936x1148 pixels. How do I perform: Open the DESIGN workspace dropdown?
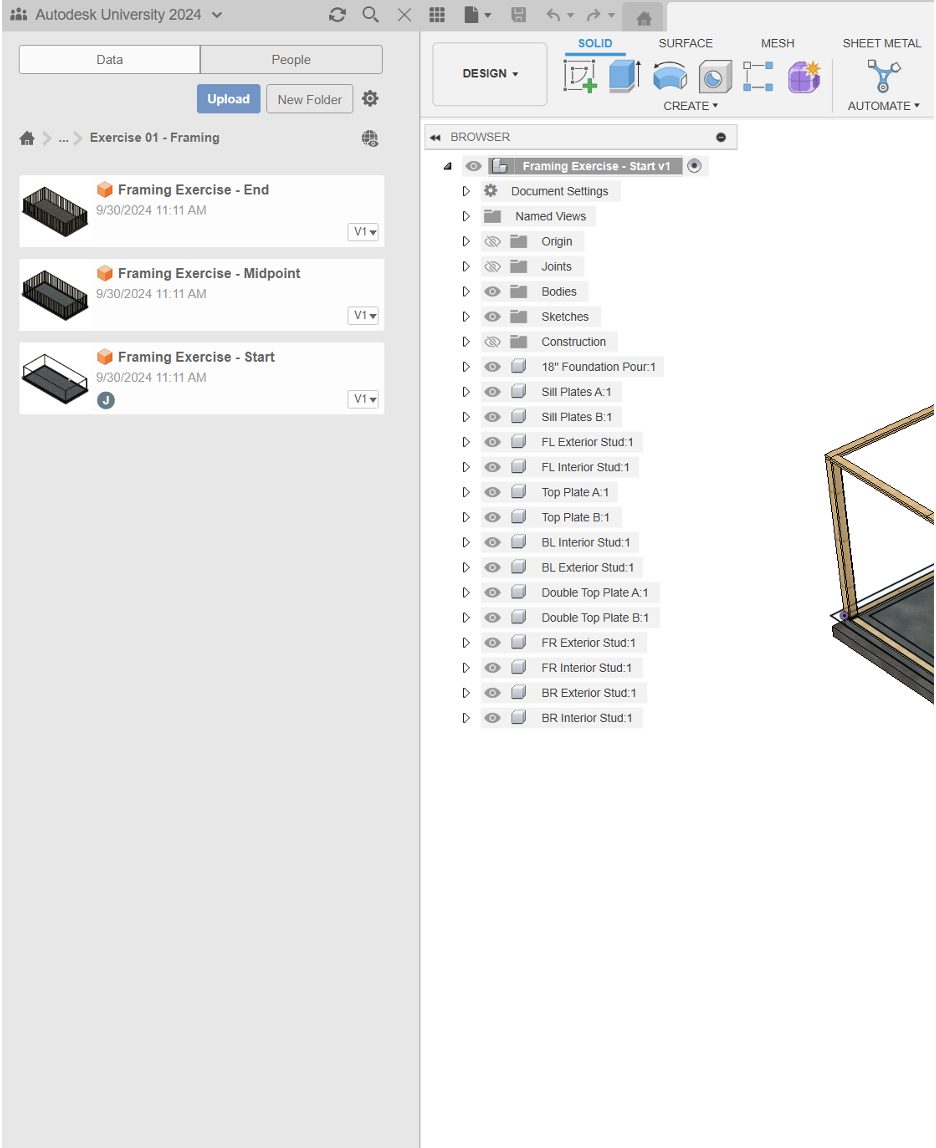(488, 73)
